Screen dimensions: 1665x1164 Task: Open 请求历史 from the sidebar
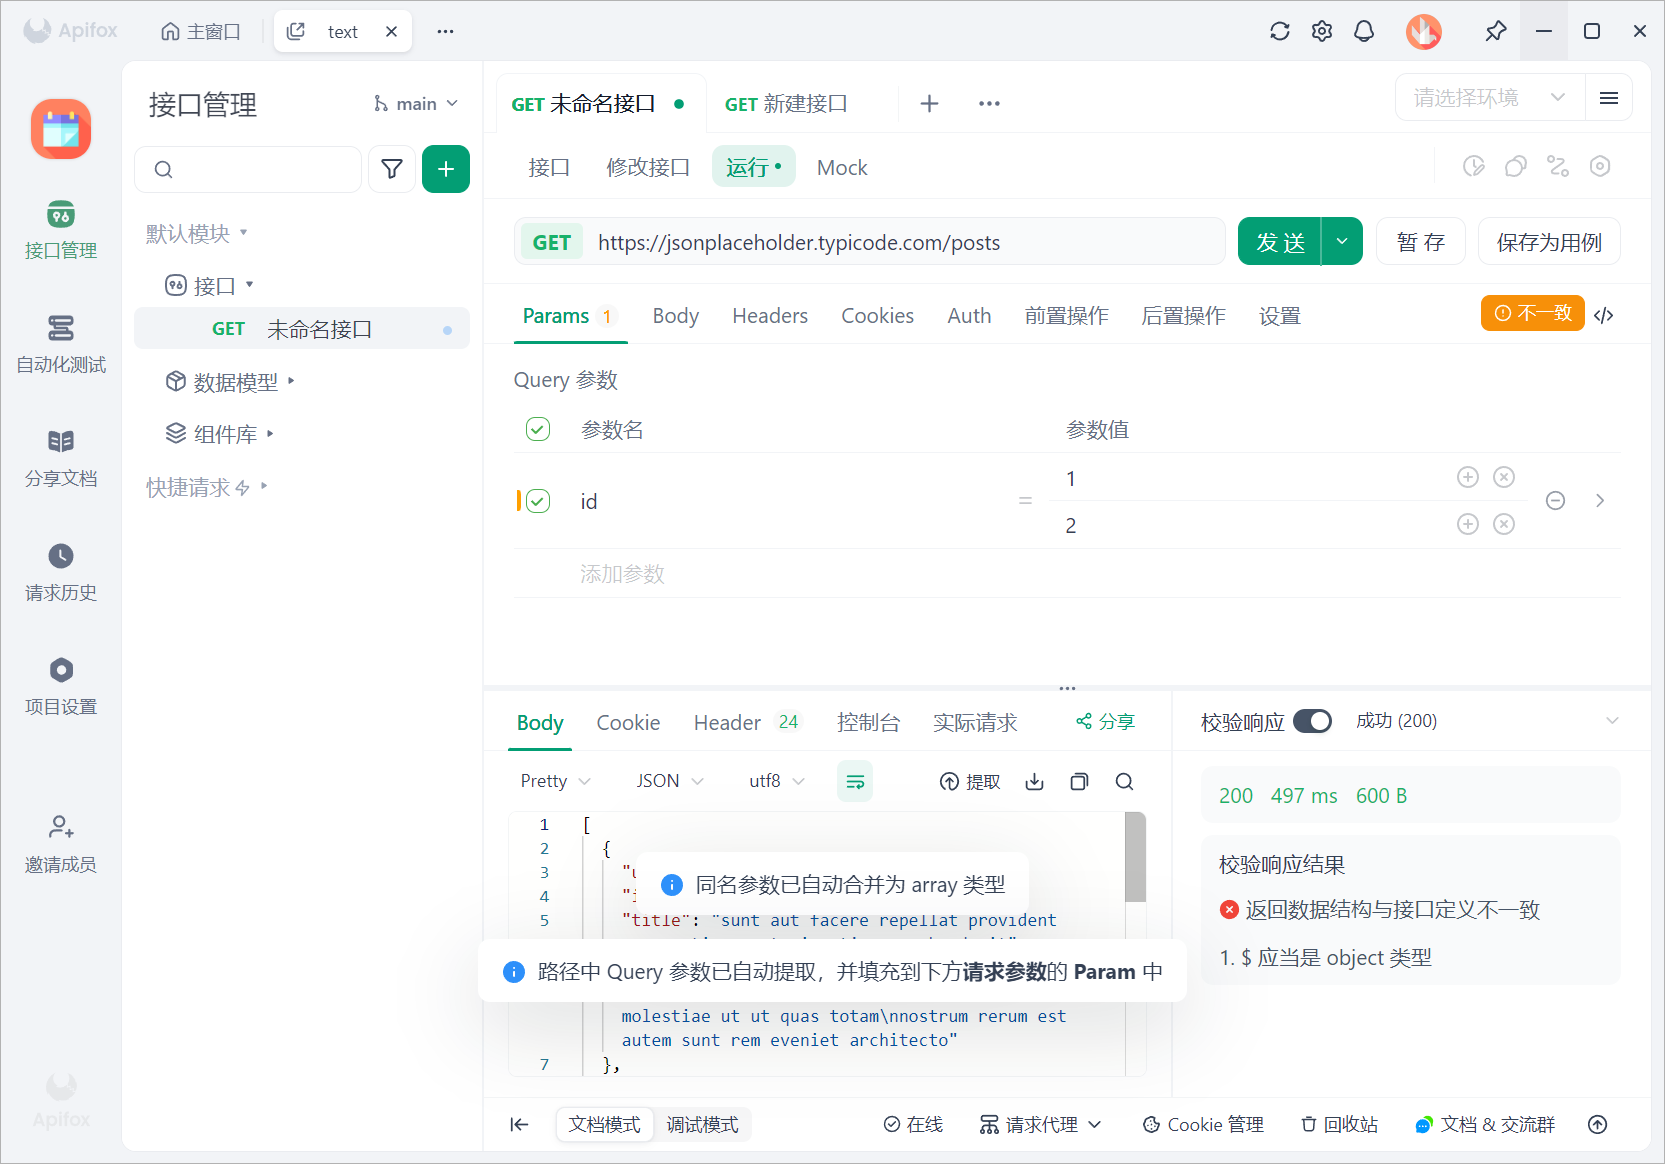click(60, 571)
